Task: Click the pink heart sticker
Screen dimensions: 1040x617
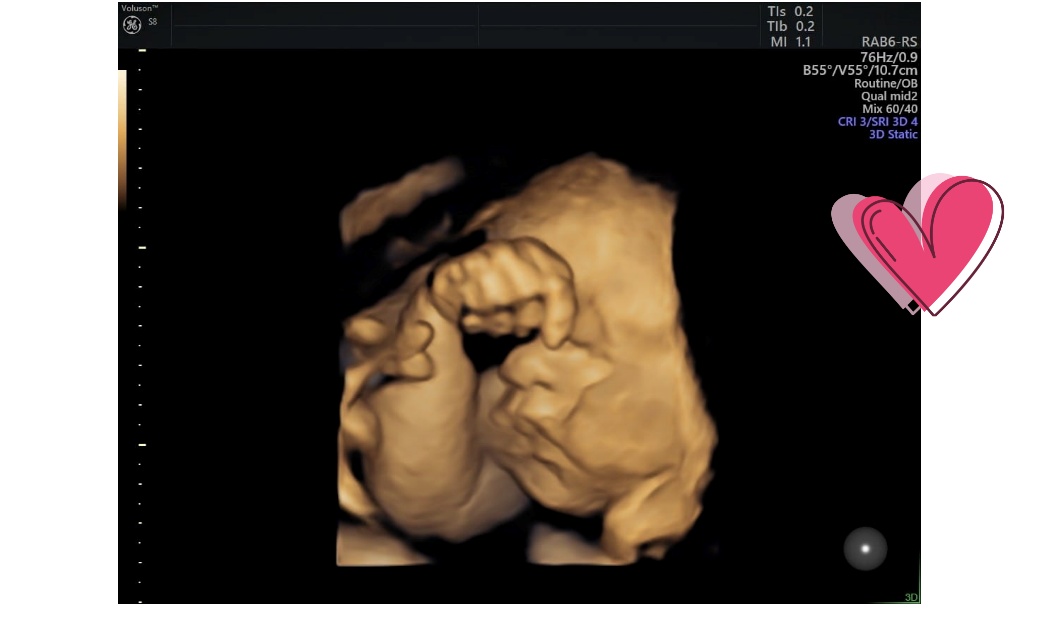Action: pyautogui.click(x=918, y=243)
